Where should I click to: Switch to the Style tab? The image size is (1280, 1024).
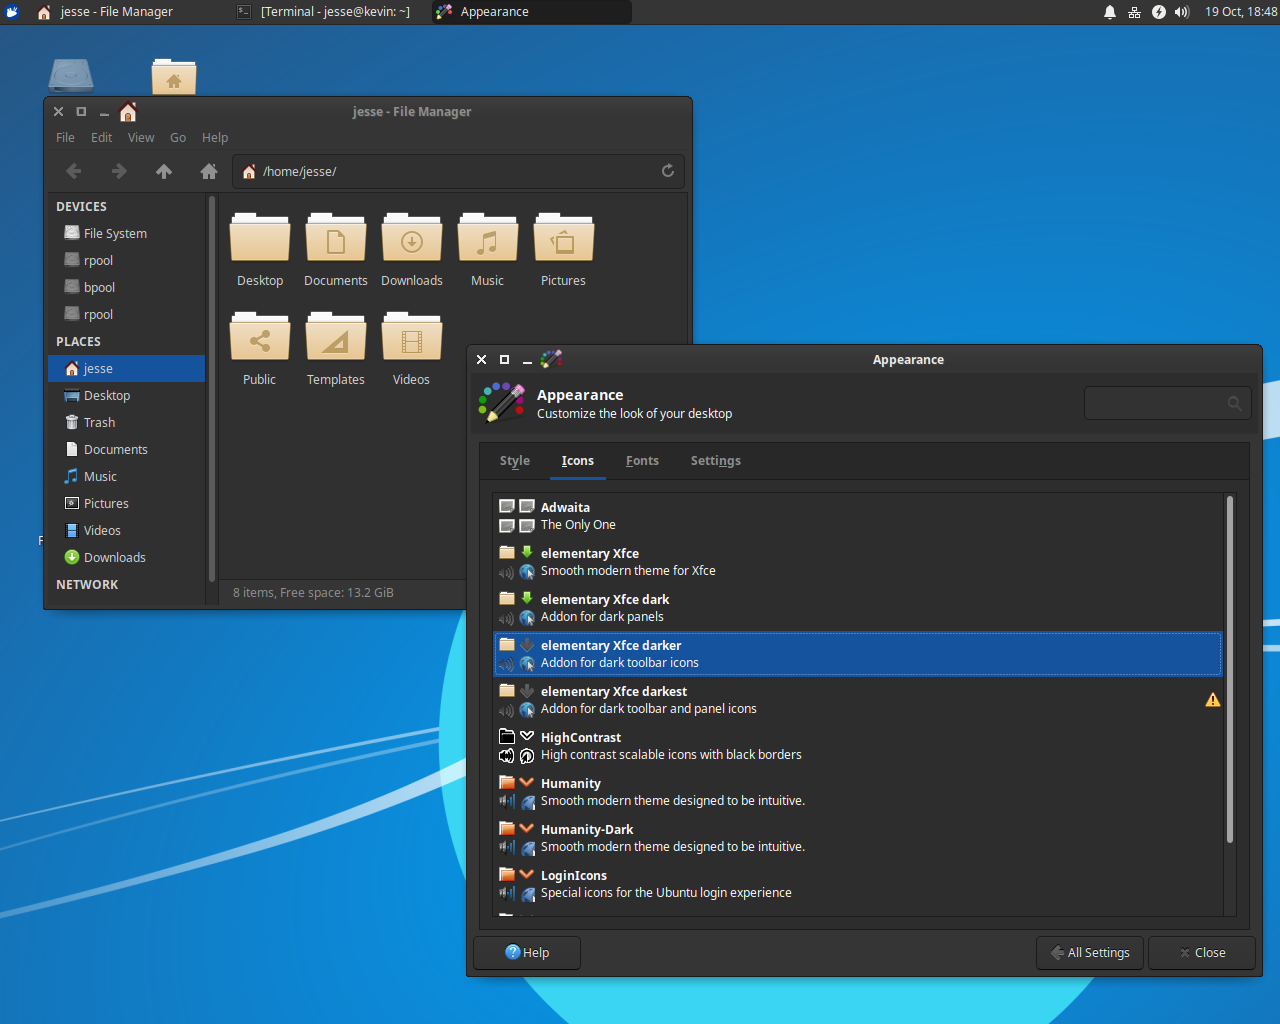click(515, 461)
